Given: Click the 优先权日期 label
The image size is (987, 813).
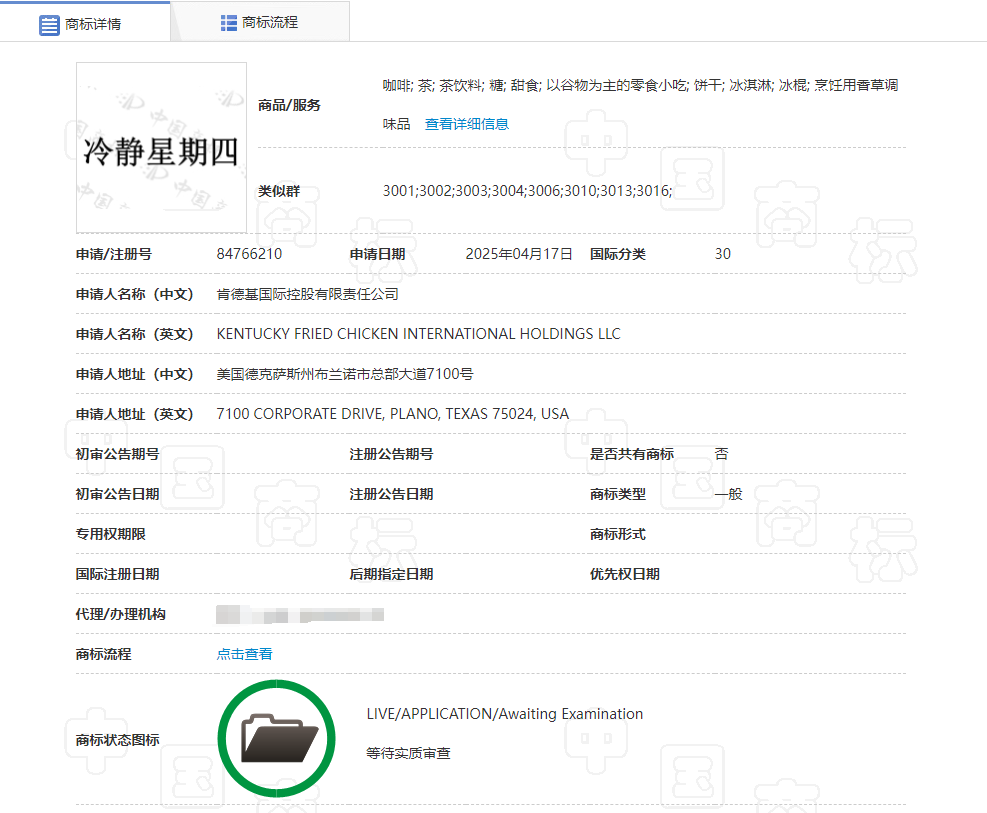Looking at the screenshot, I should (624, 574).
